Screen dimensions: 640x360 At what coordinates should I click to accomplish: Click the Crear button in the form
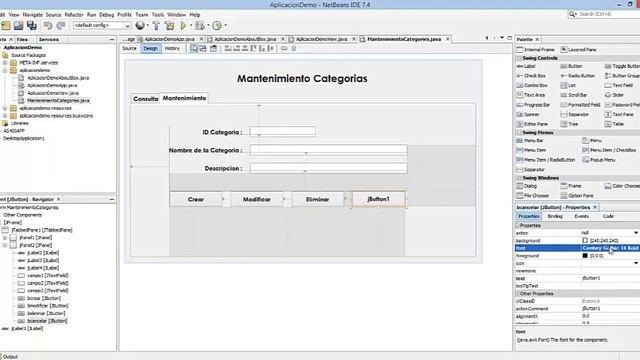coord(196,200)
